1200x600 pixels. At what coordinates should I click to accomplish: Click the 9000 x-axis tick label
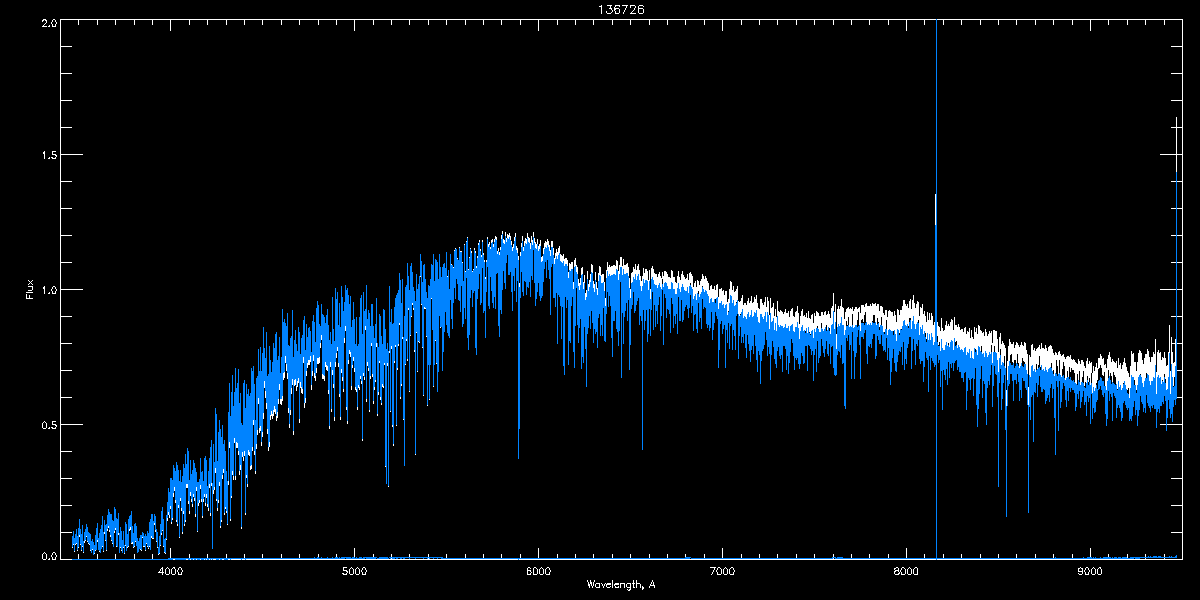point(1090,572)
